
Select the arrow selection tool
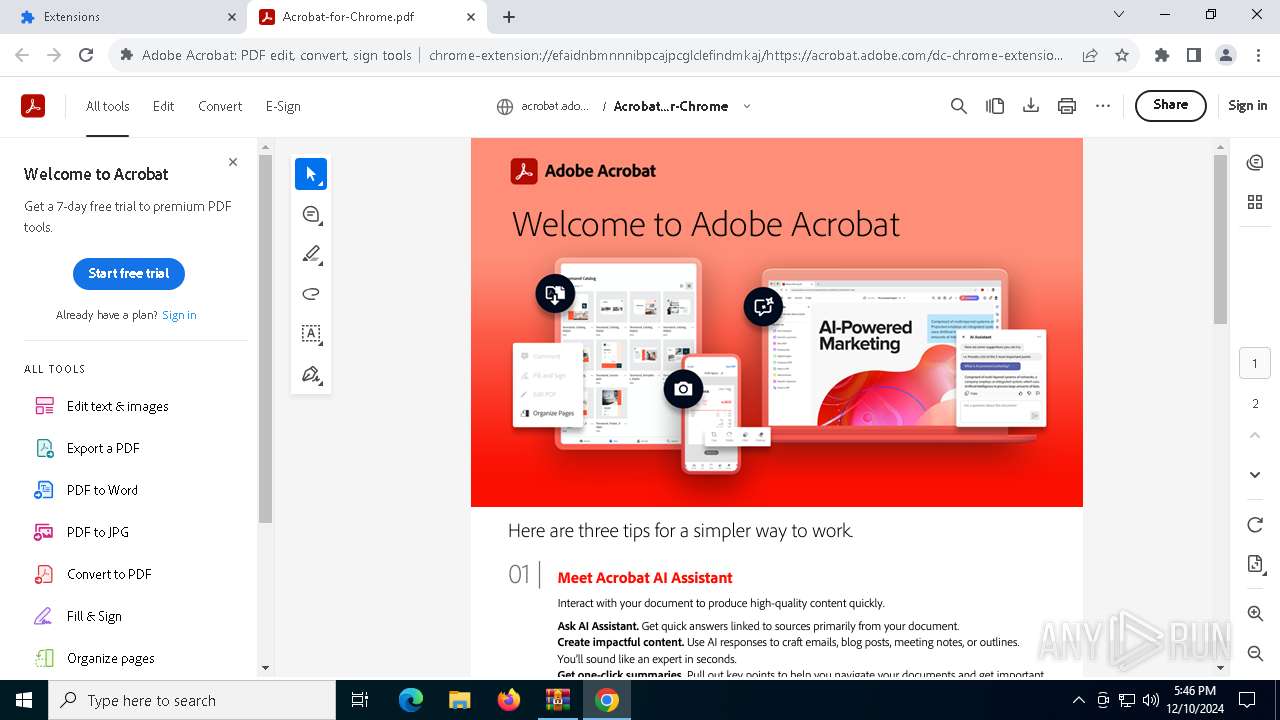311,174
